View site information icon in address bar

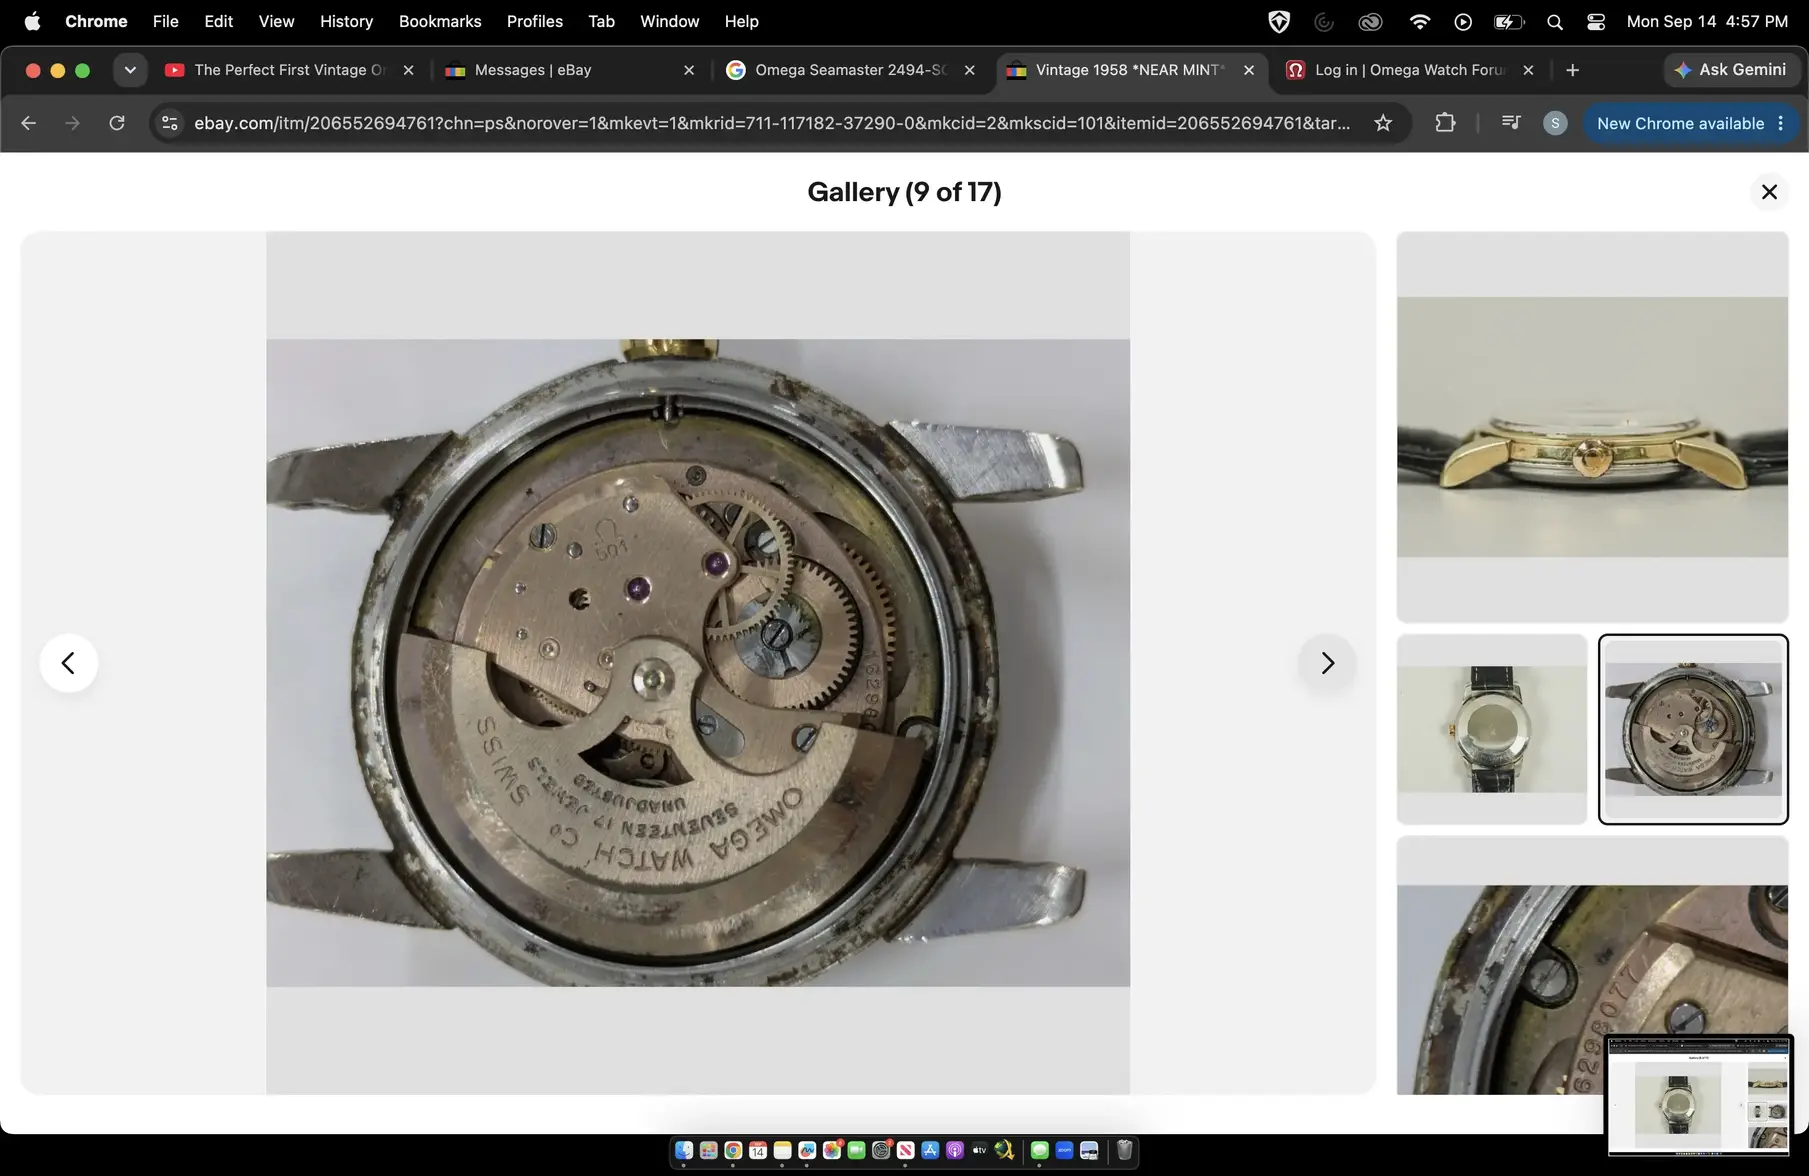click(170, 123)
